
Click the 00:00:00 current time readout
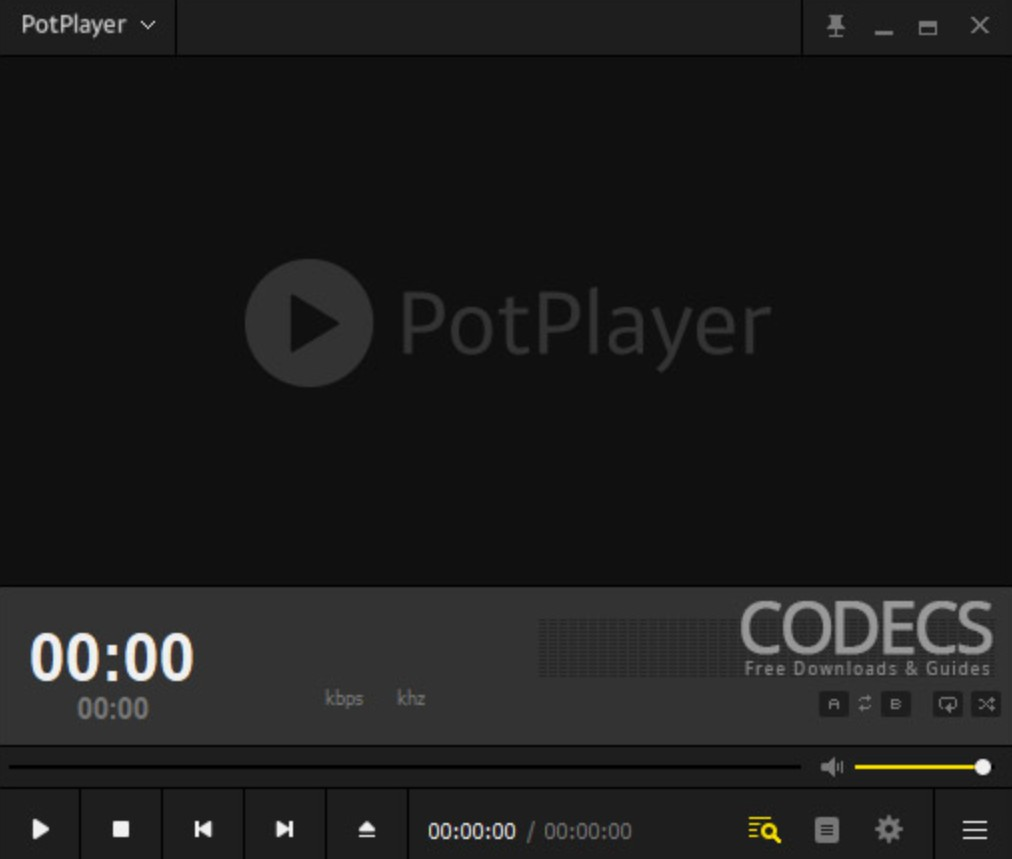[x=472, y=831]
